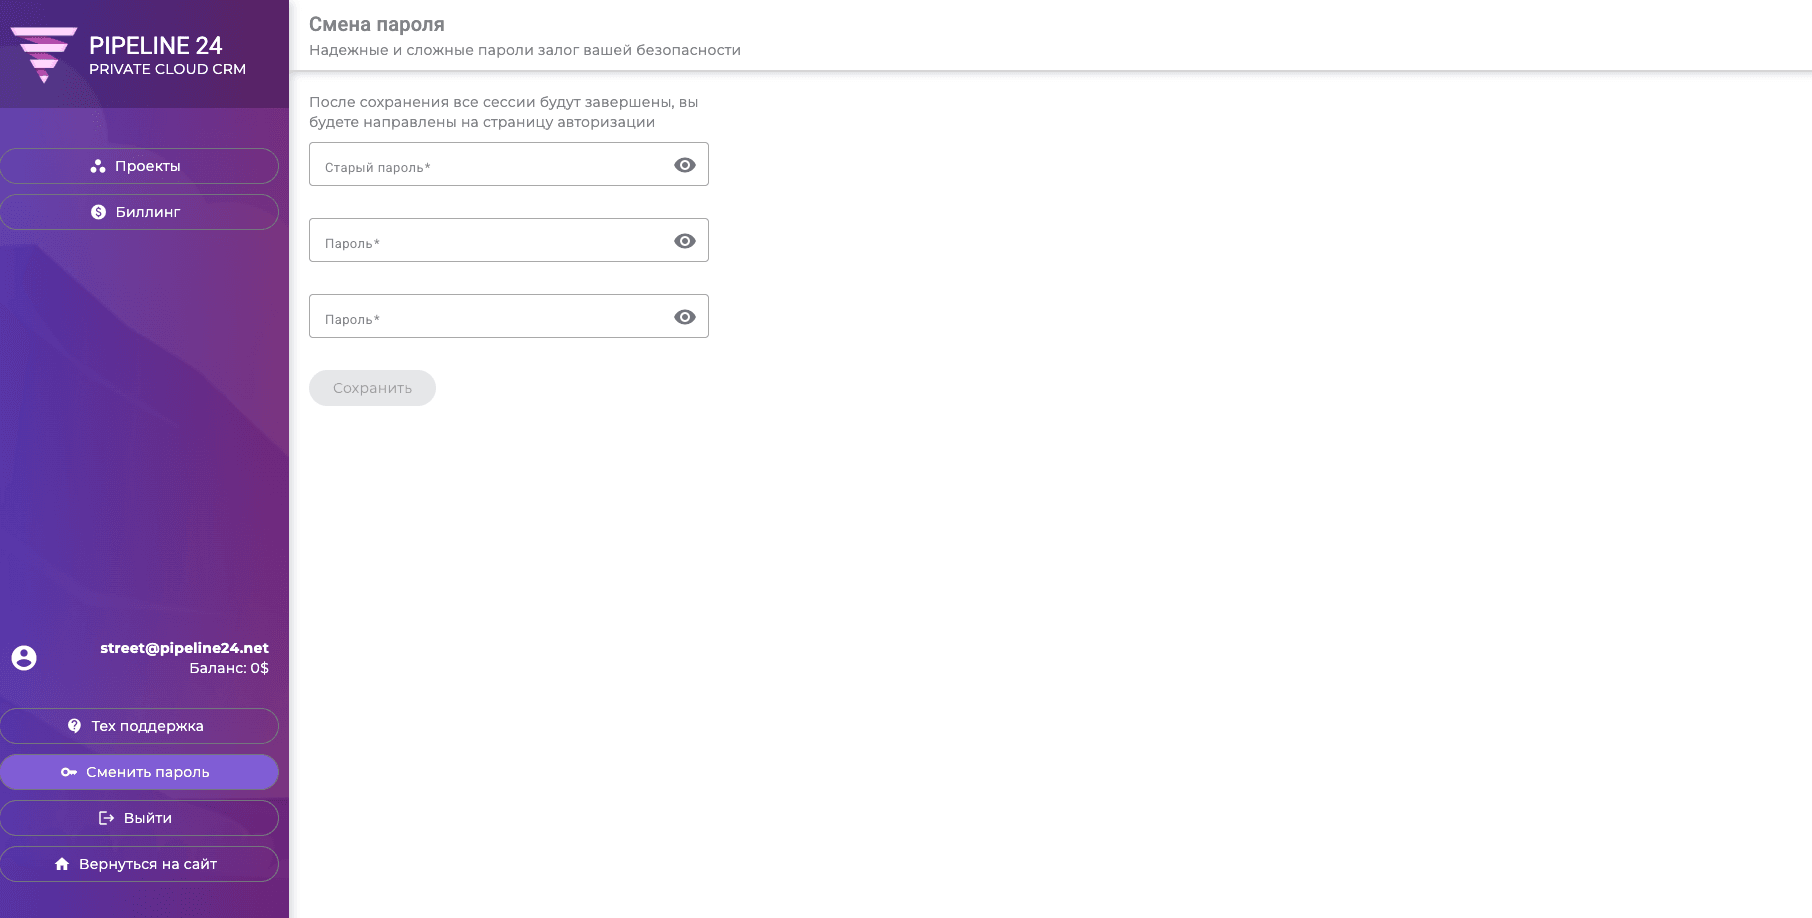1812x918 pixels.
Task: Toggle visibility of the first new password field
Action: tap(685, 241)
